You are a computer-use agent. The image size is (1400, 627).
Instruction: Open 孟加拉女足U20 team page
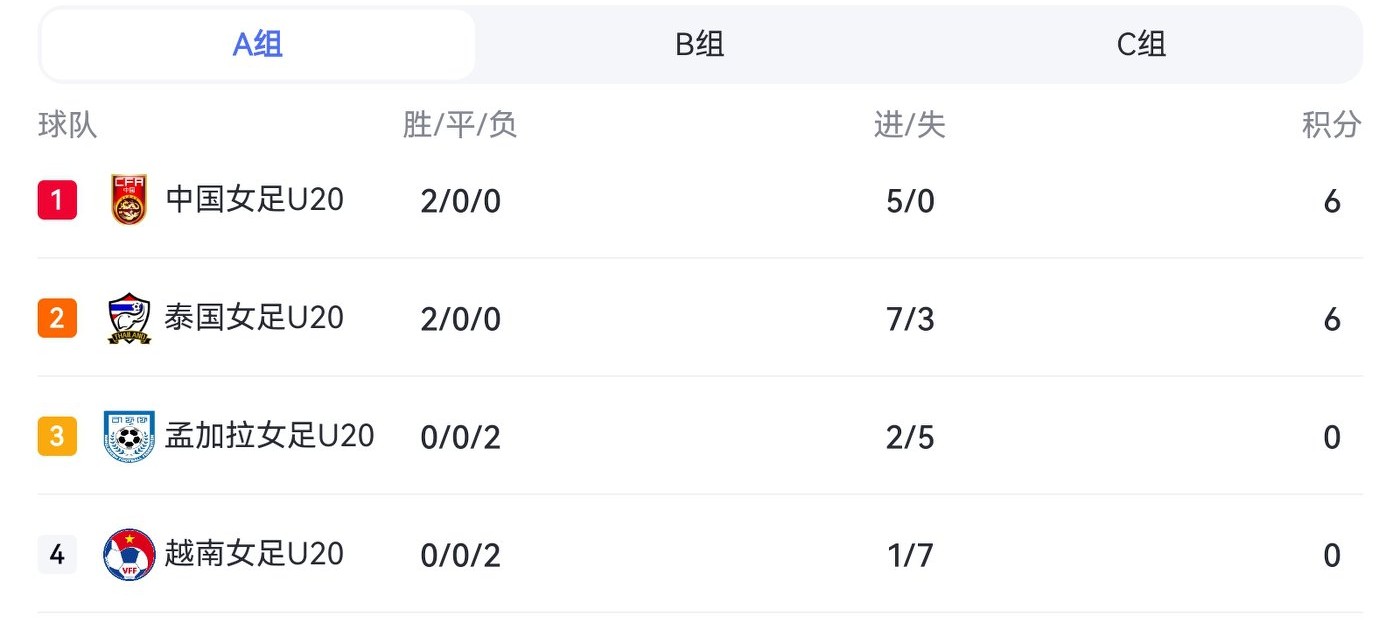point(269,436)
